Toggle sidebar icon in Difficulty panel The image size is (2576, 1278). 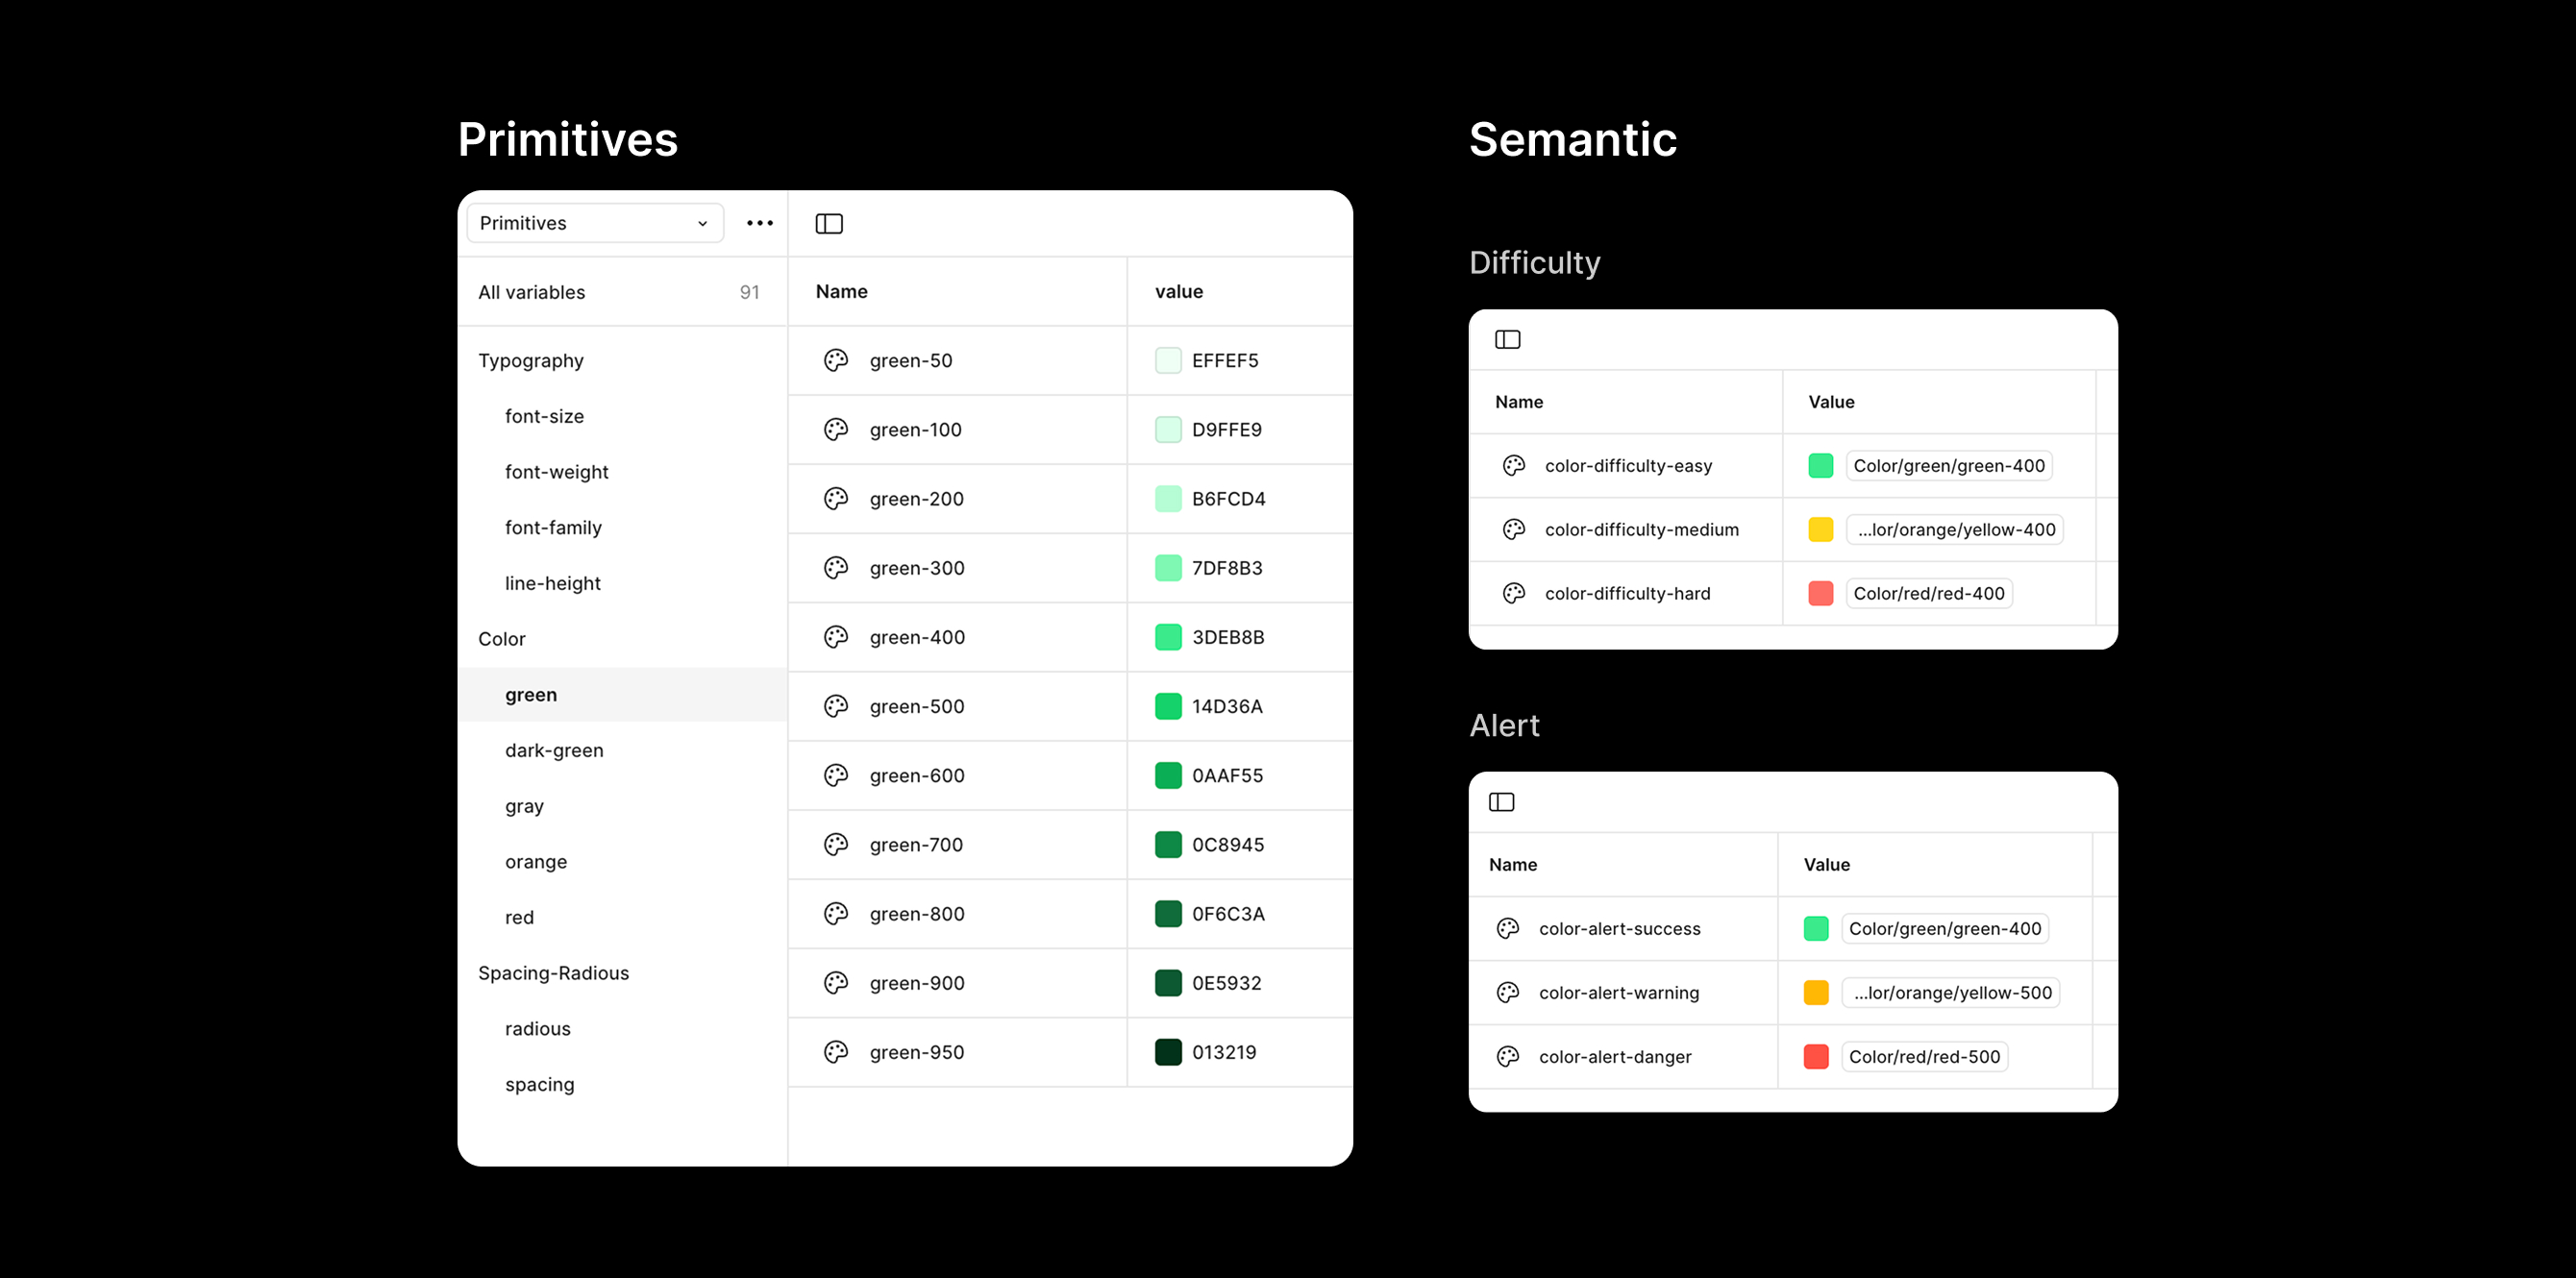click(x=1507, y=340)
